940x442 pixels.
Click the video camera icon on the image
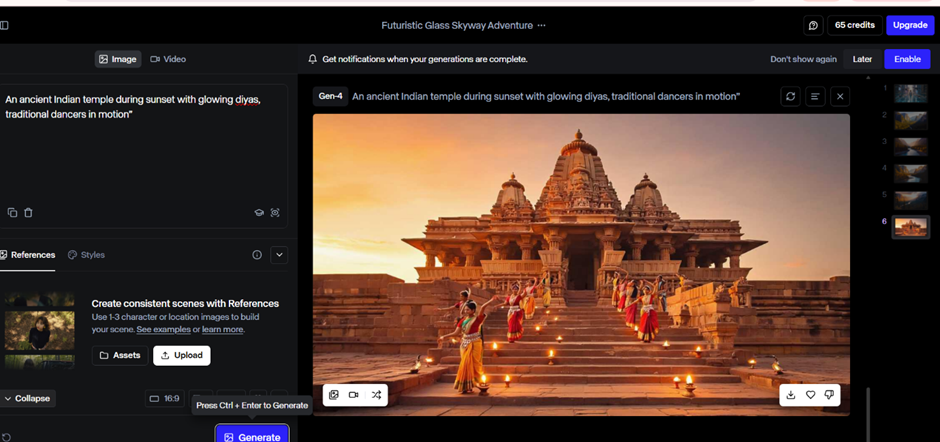coord(354,395)
